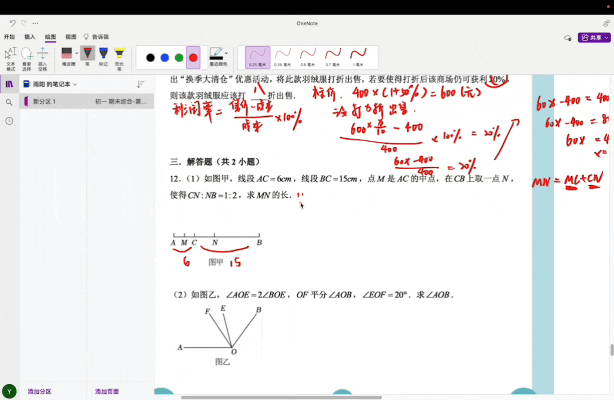This screenshot has width=614, height=400.
Task: Select the 插入空格 insert space tool
Action: (42, 59)
